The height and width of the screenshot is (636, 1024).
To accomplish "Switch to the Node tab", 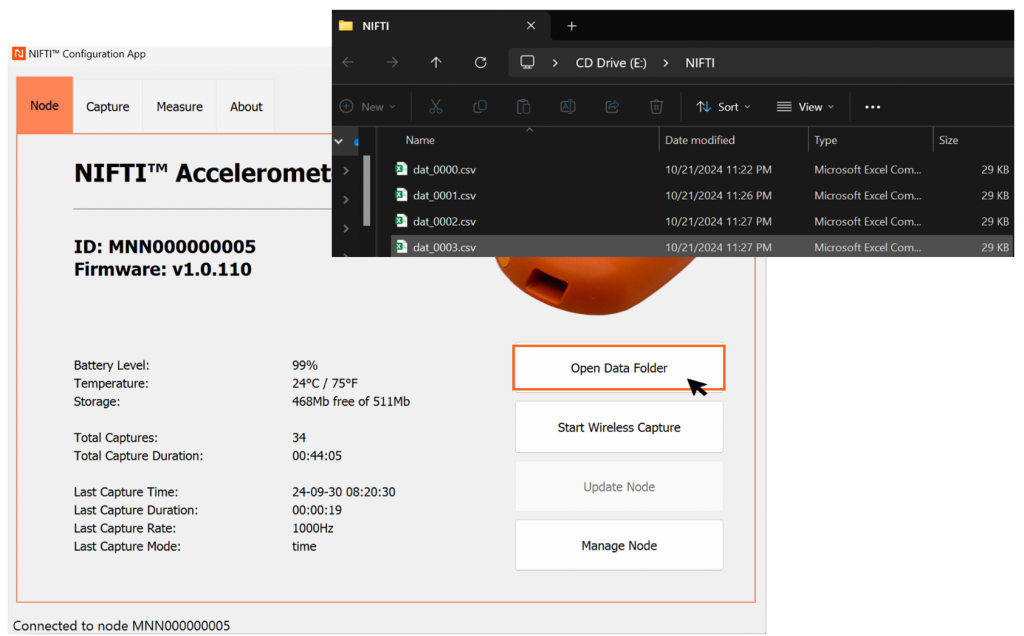I will pyautogui.click(x=44, y=105).
